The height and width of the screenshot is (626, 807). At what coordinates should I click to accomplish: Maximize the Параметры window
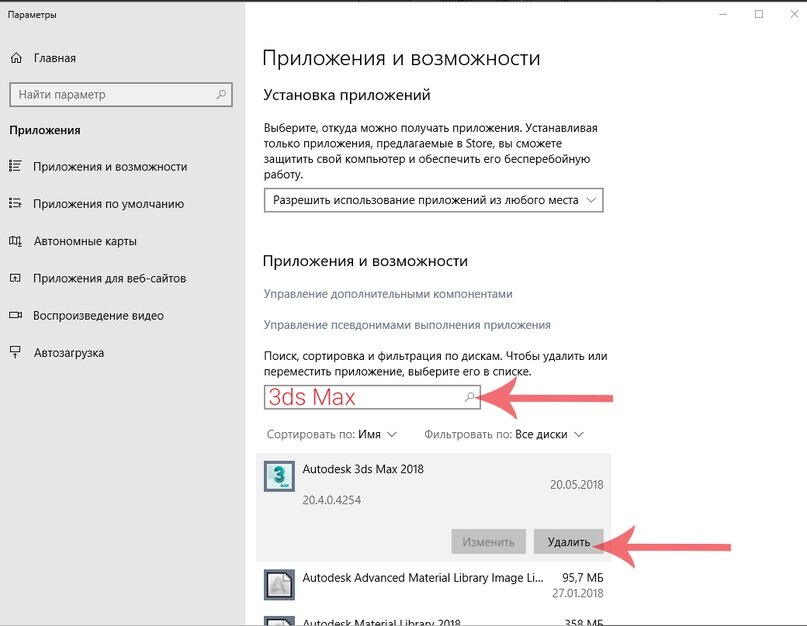[759, 14]
